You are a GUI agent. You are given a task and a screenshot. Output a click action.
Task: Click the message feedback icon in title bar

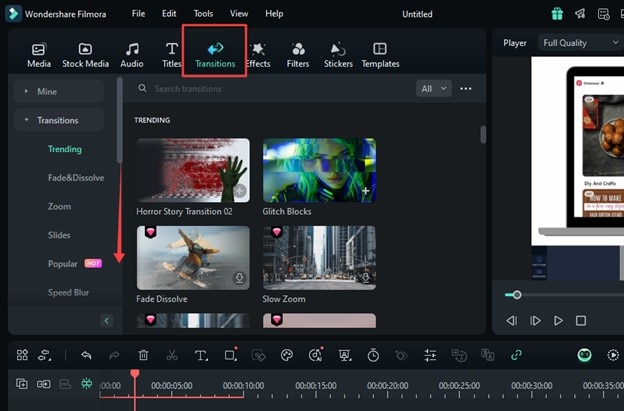(603, 14)
